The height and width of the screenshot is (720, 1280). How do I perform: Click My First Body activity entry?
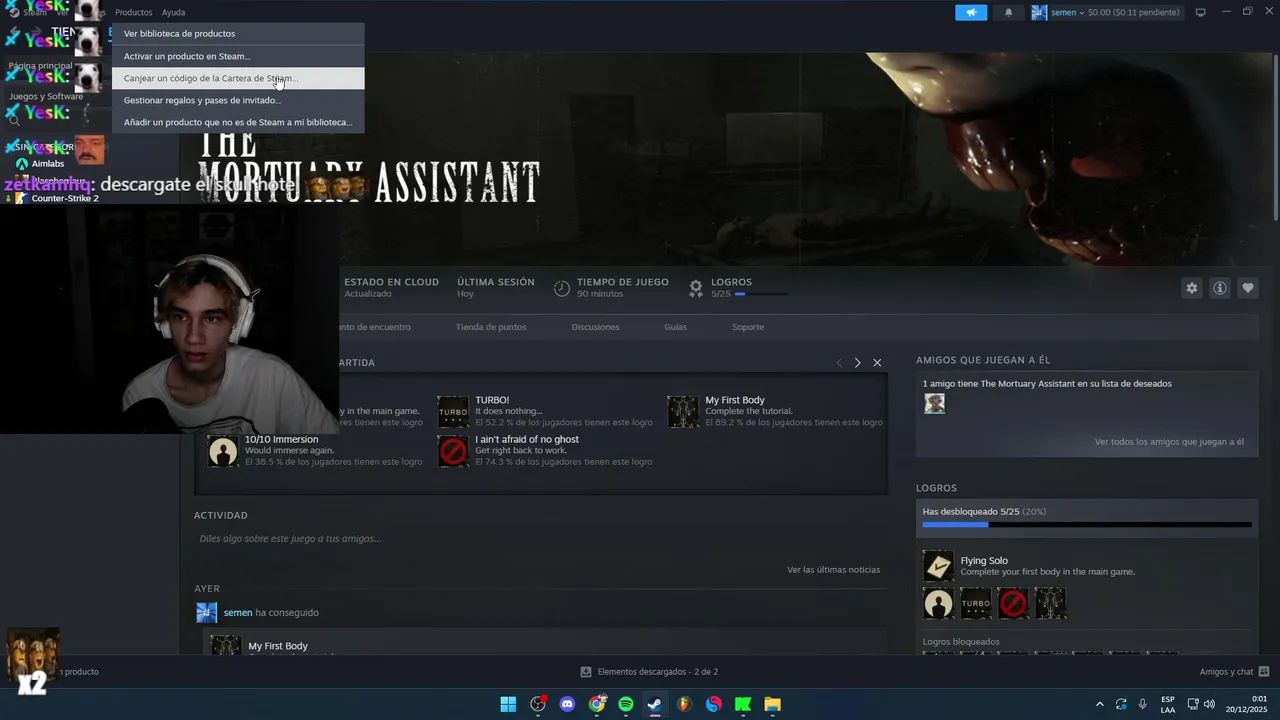[x=278, y=646]
